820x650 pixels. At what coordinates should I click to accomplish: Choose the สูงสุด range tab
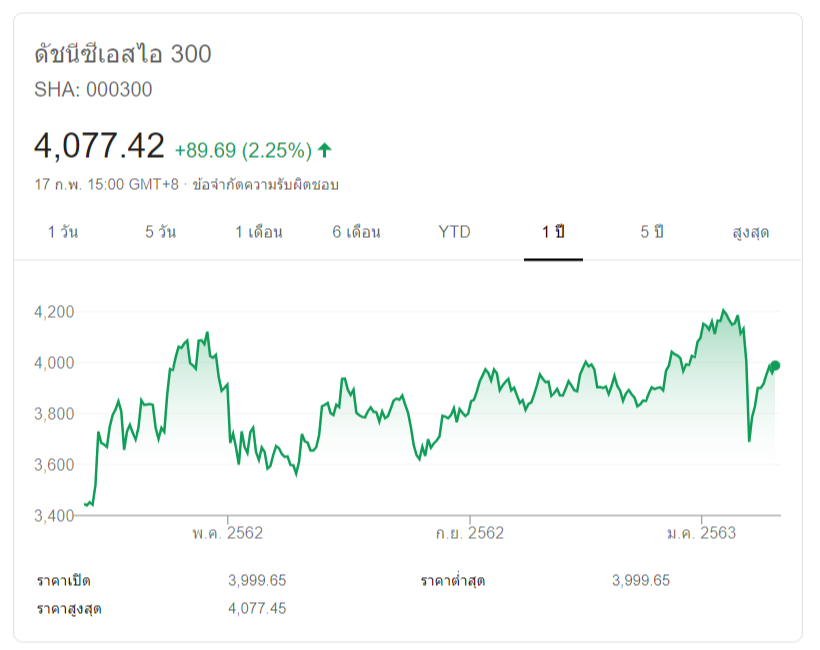pyautogui.click(x=750, y=232)
